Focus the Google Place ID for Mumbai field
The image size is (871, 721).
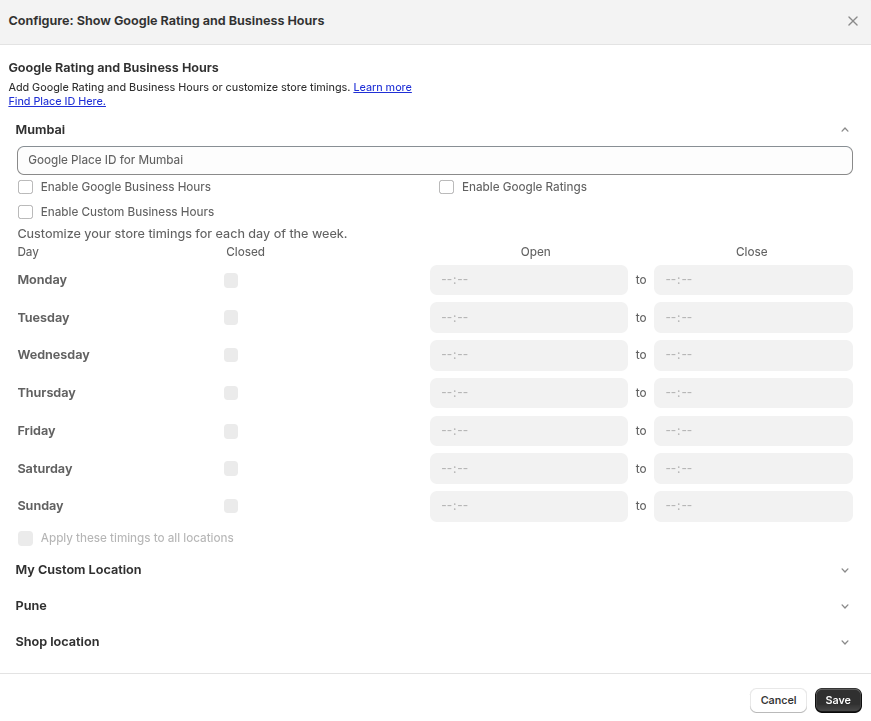point(434,160)
